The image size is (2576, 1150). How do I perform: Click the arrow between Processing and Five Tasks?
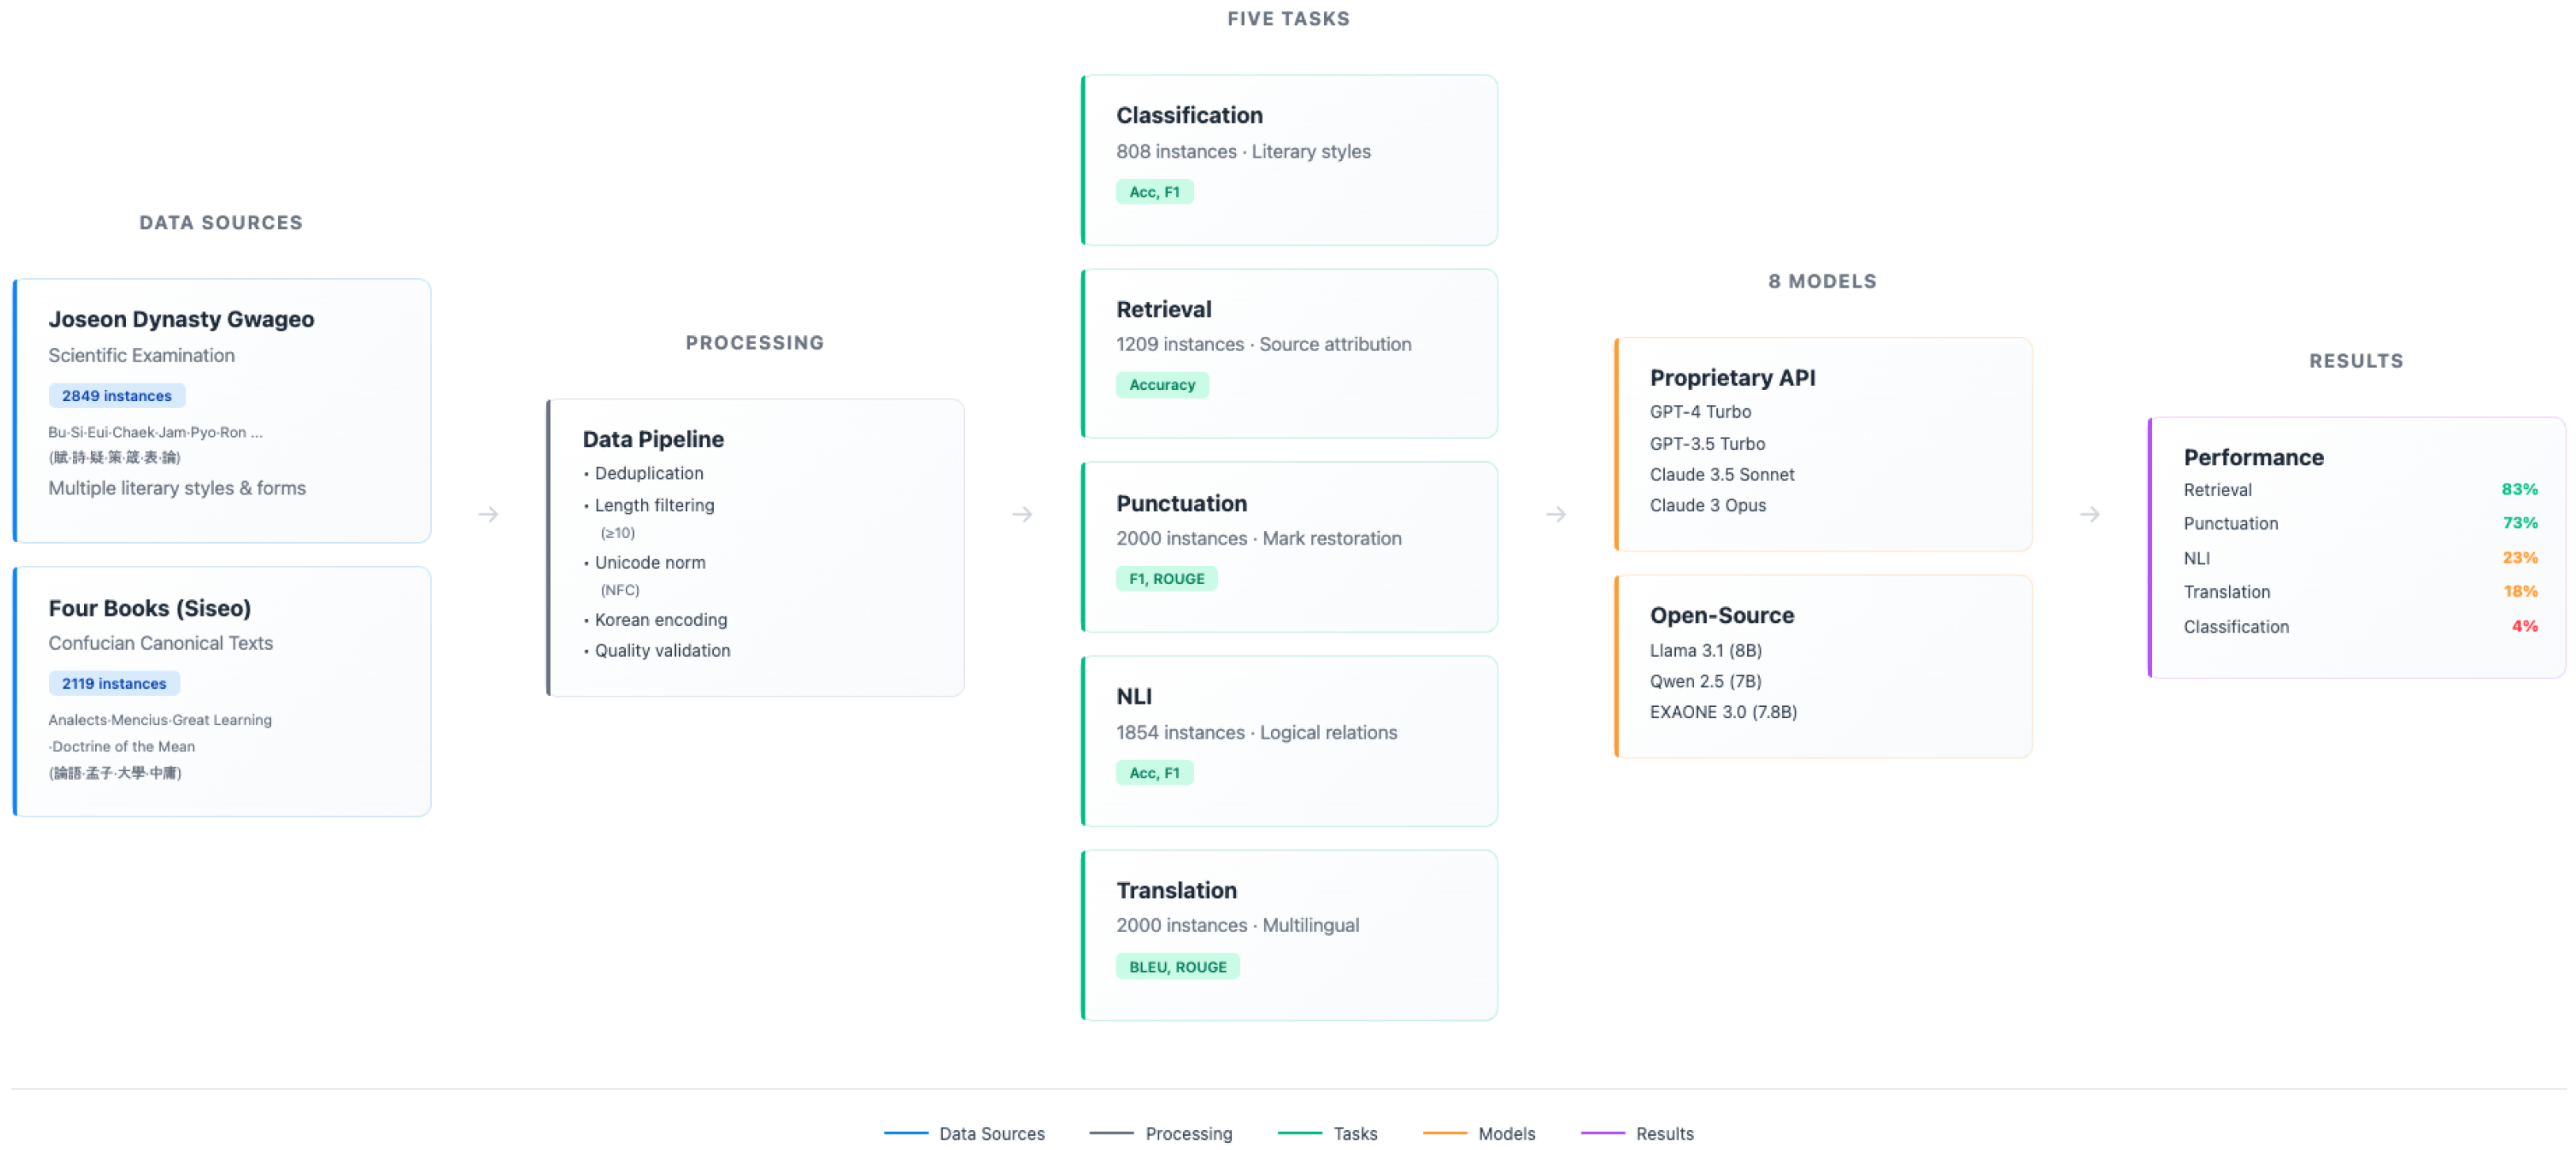(x=1022, y=514)
